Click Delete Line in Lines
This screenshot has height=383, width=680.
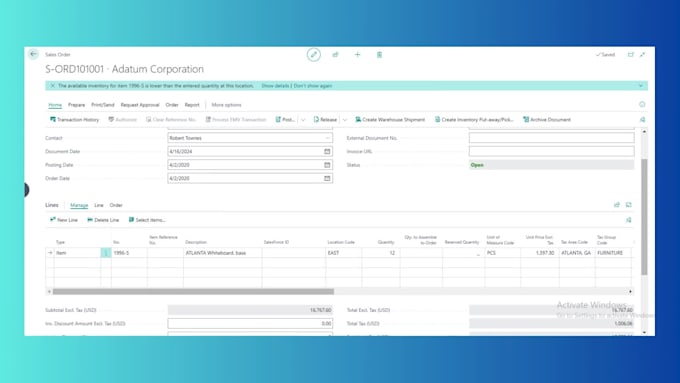point(103,220)
